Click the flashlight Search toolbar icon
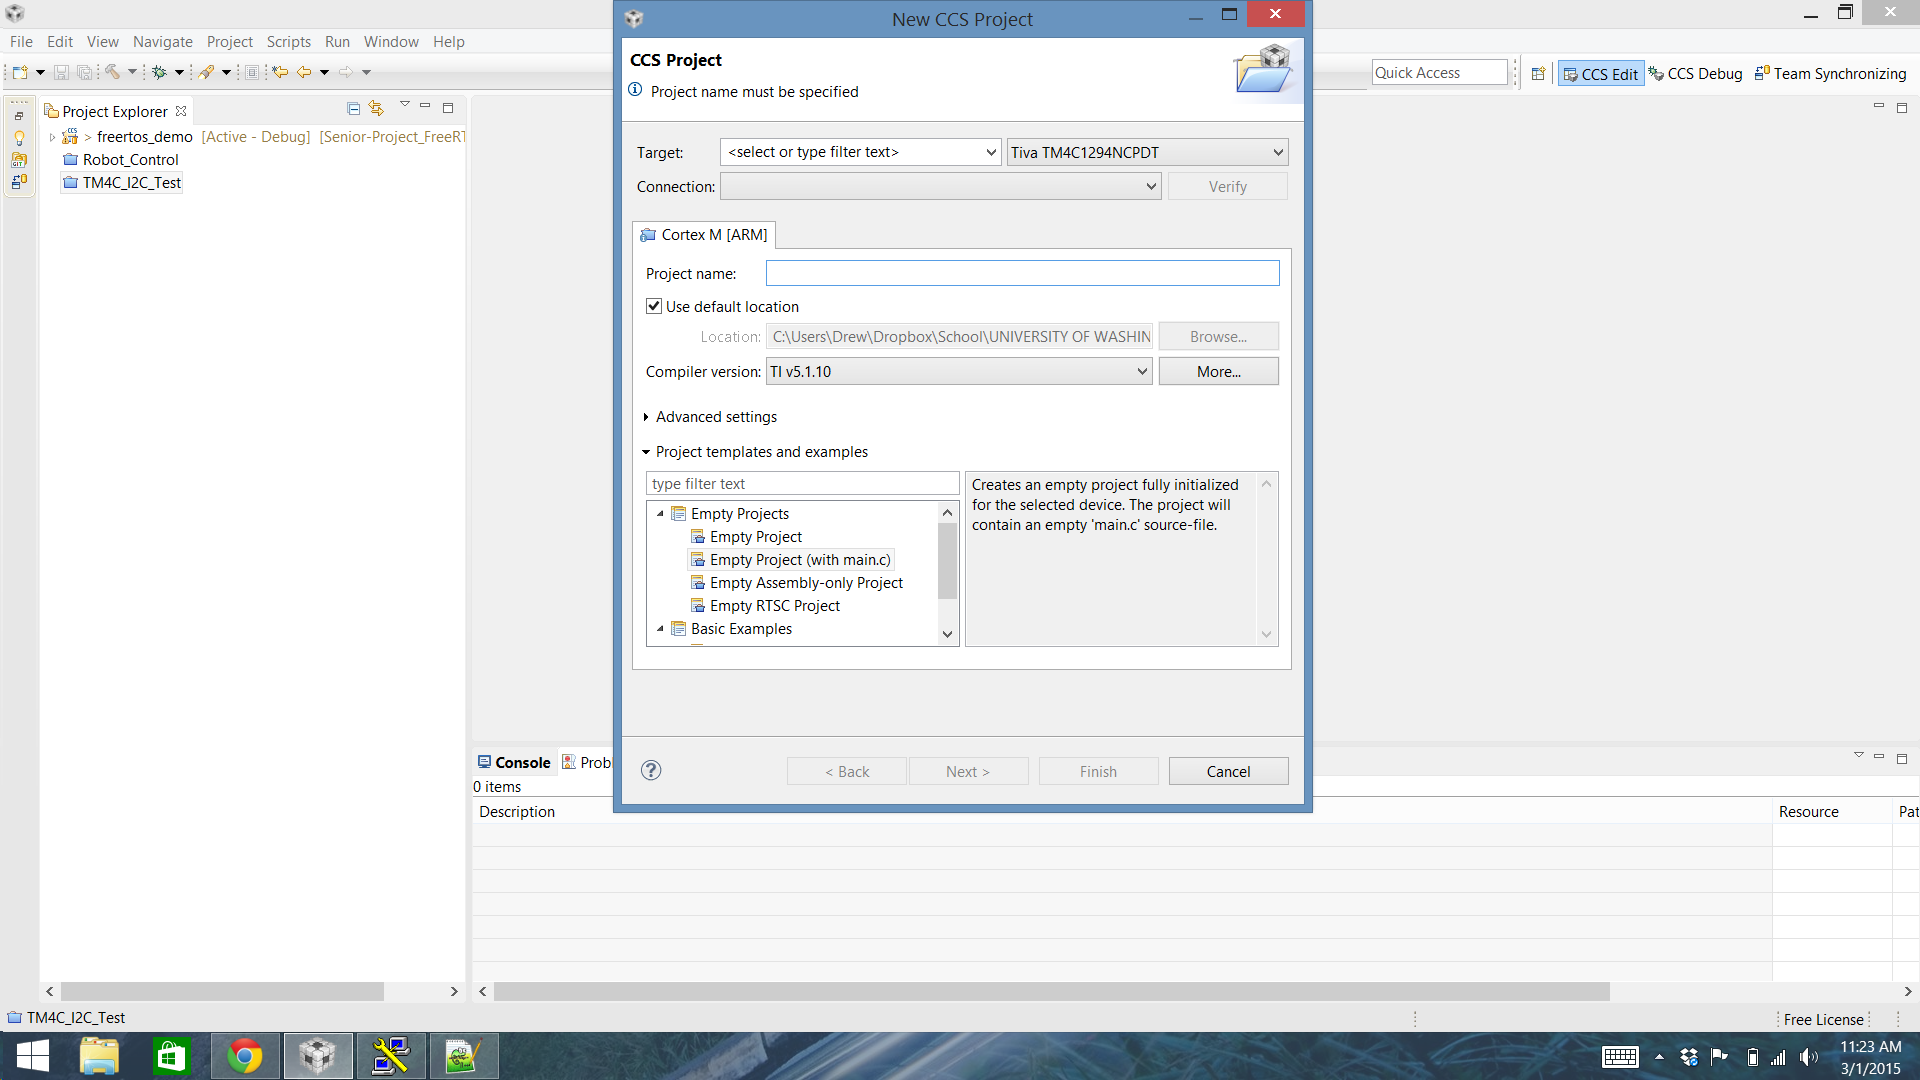The width and height of the screenshot is (1920, 1080). pos(207,72)
